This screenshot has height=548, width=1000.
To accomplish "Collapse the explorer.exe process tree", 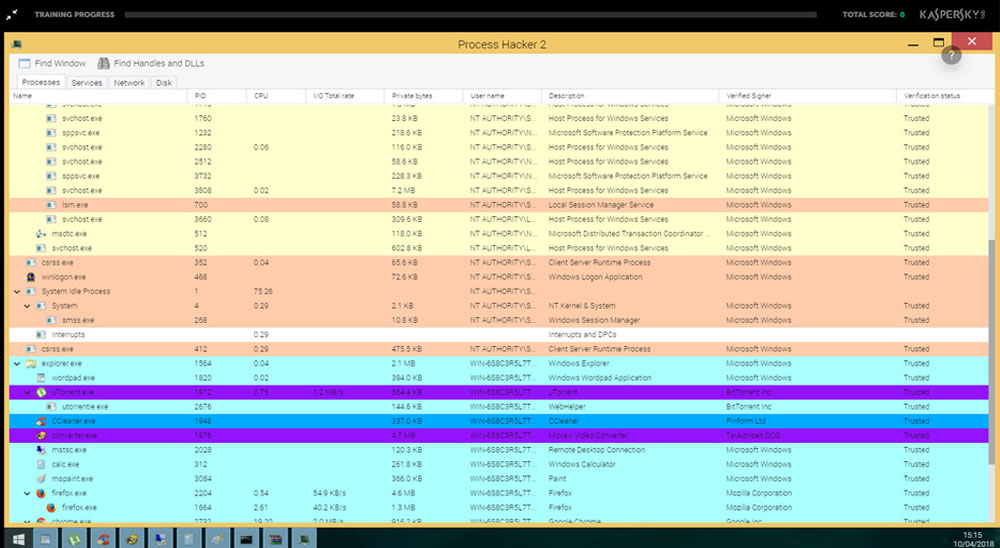I will (17, 364).
